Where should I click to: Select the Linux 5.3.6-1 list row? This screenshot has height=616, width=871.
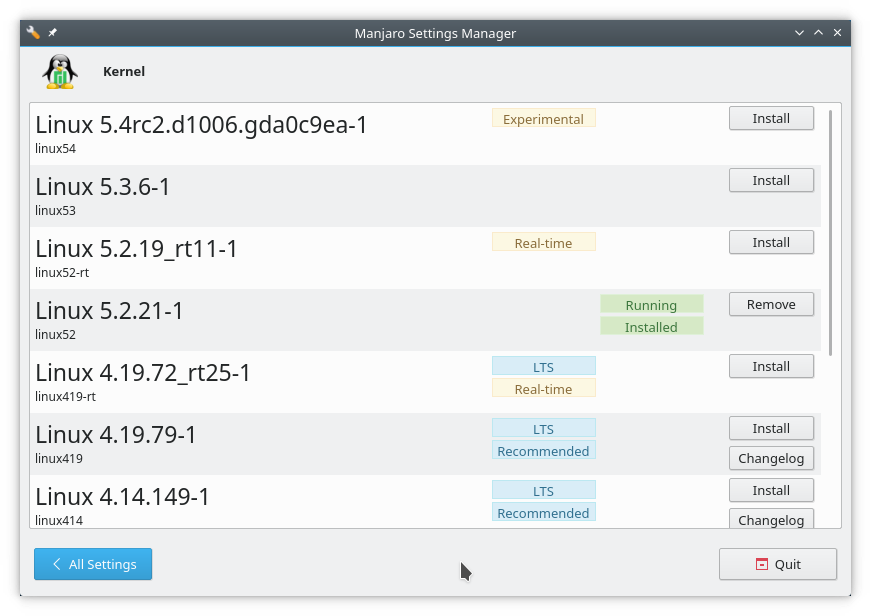tap(426, 196)
